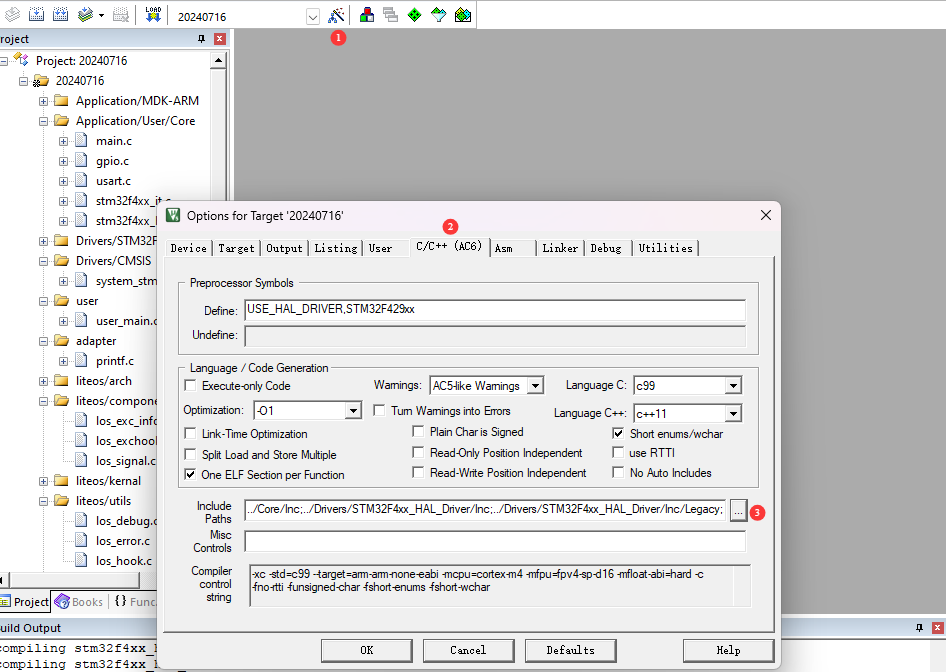The width and height of the screenshot is (946, 672).
Task: Open Options for Target magic wand icon
Action: click(336, 15)
